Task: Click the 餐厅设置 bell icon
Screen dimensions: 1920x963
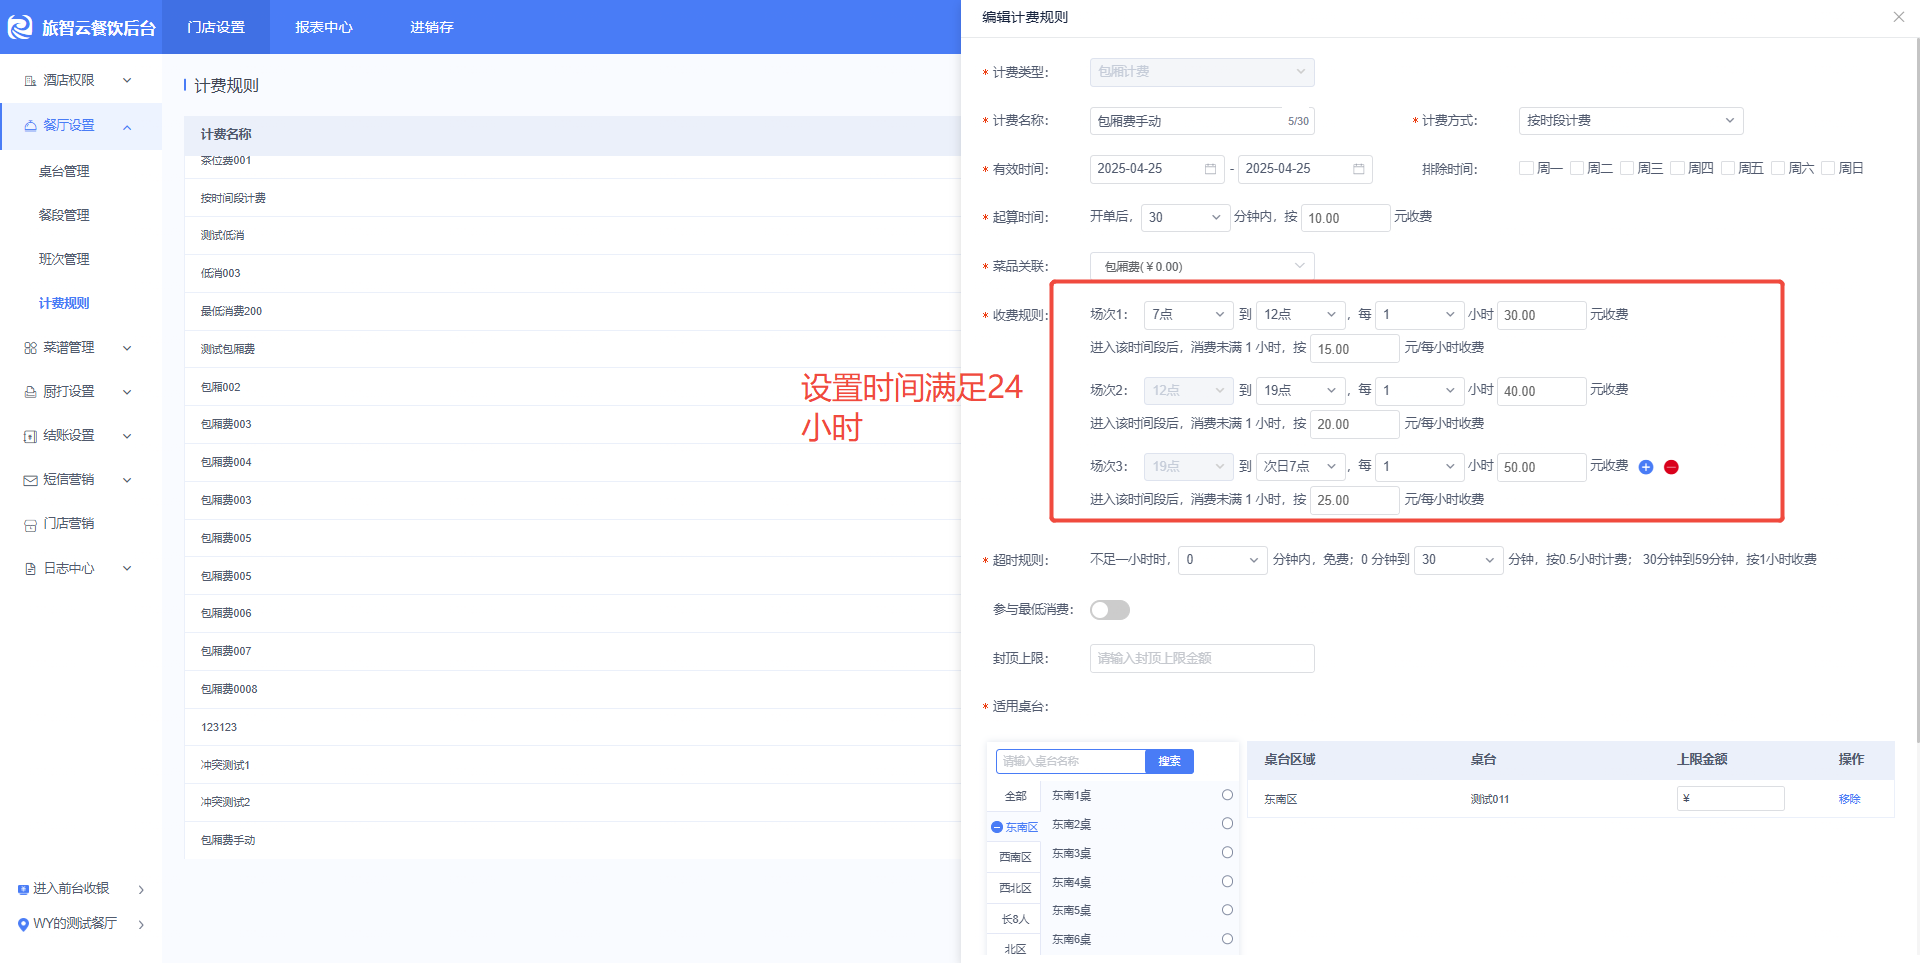Action: coord(30,126)
